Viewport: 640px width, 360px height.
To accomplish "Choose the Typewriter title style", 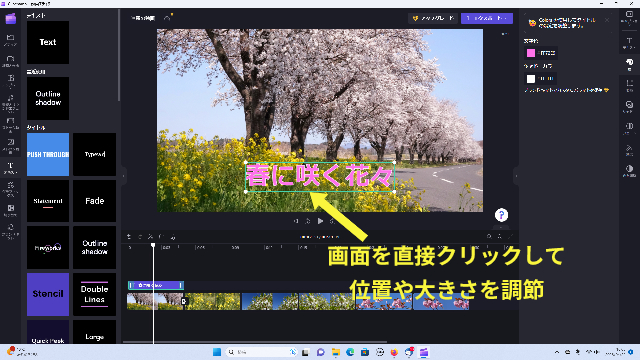I will pyautogui.click(x=94, y=154).
